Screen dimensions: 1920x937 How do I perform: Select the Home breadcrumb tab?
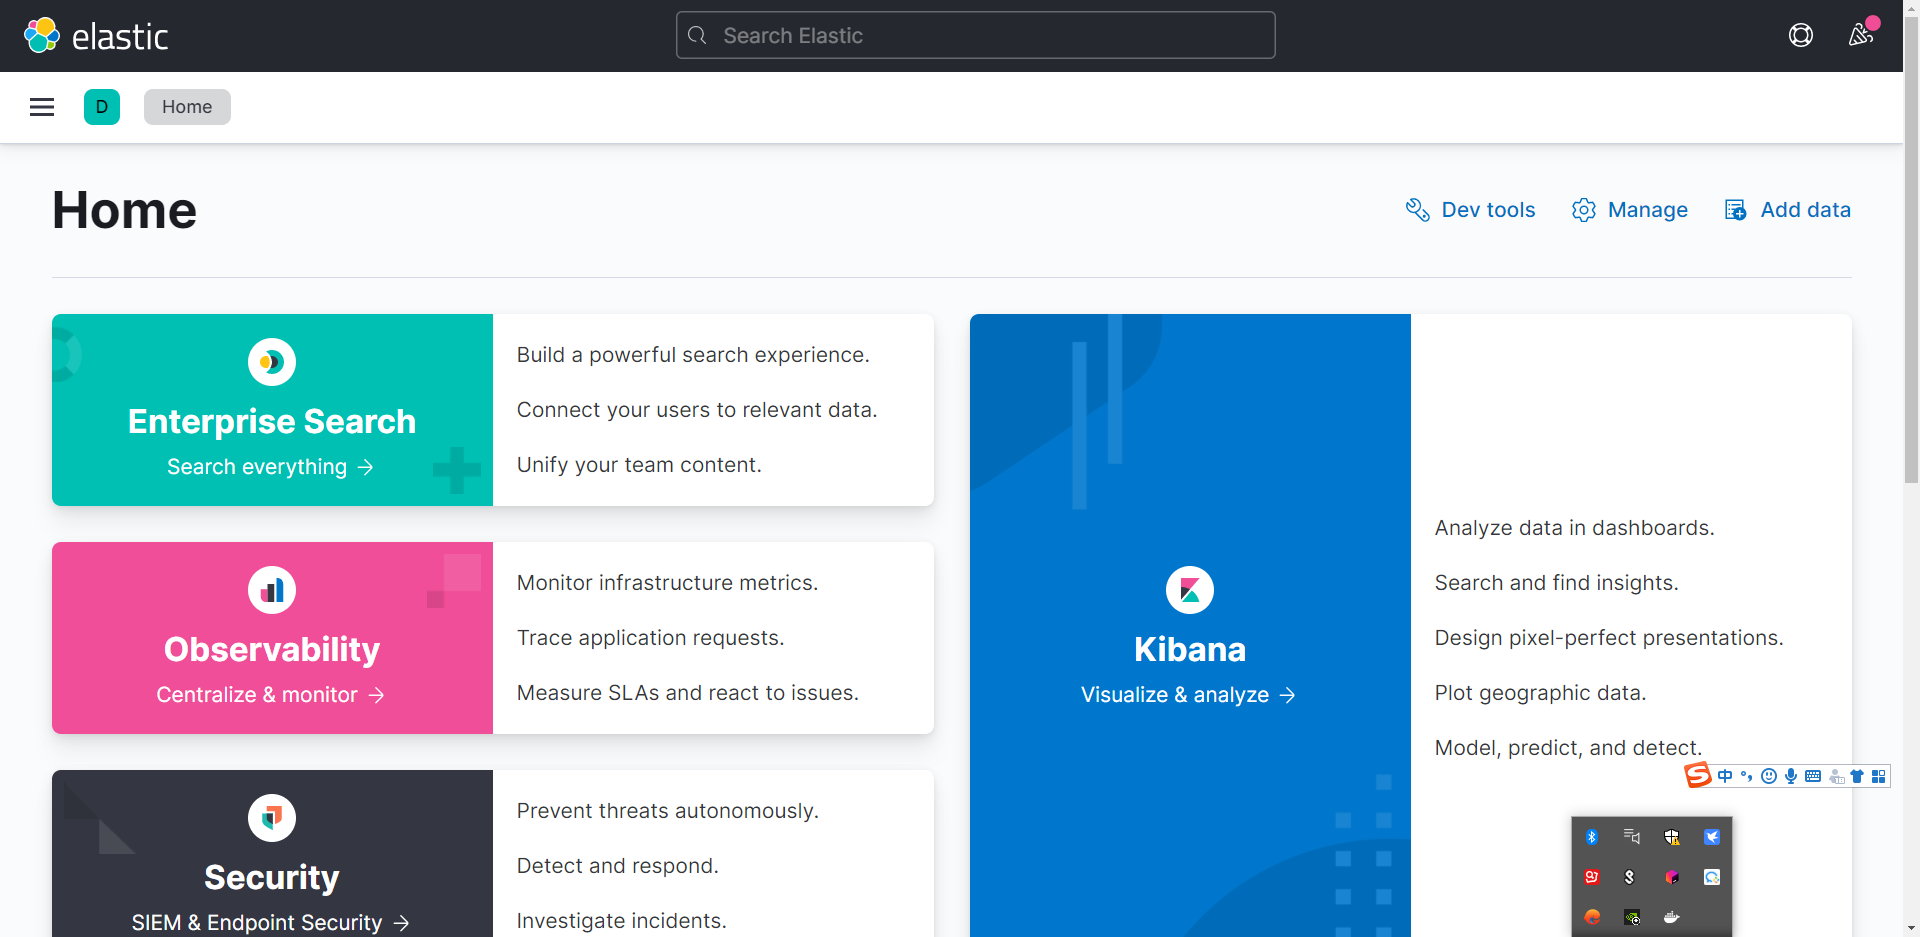click(x=186, y=107)
